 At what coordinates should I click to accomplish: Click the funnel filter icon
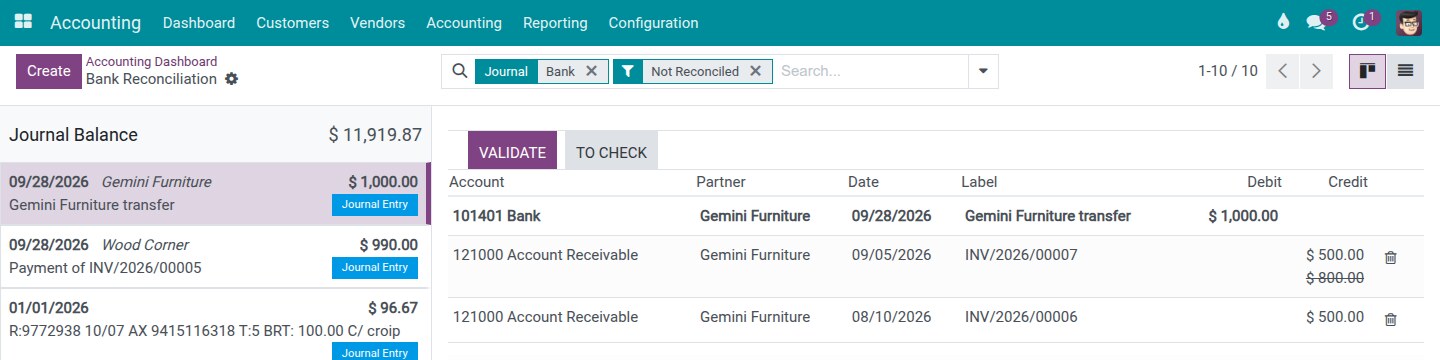(627, 71)
